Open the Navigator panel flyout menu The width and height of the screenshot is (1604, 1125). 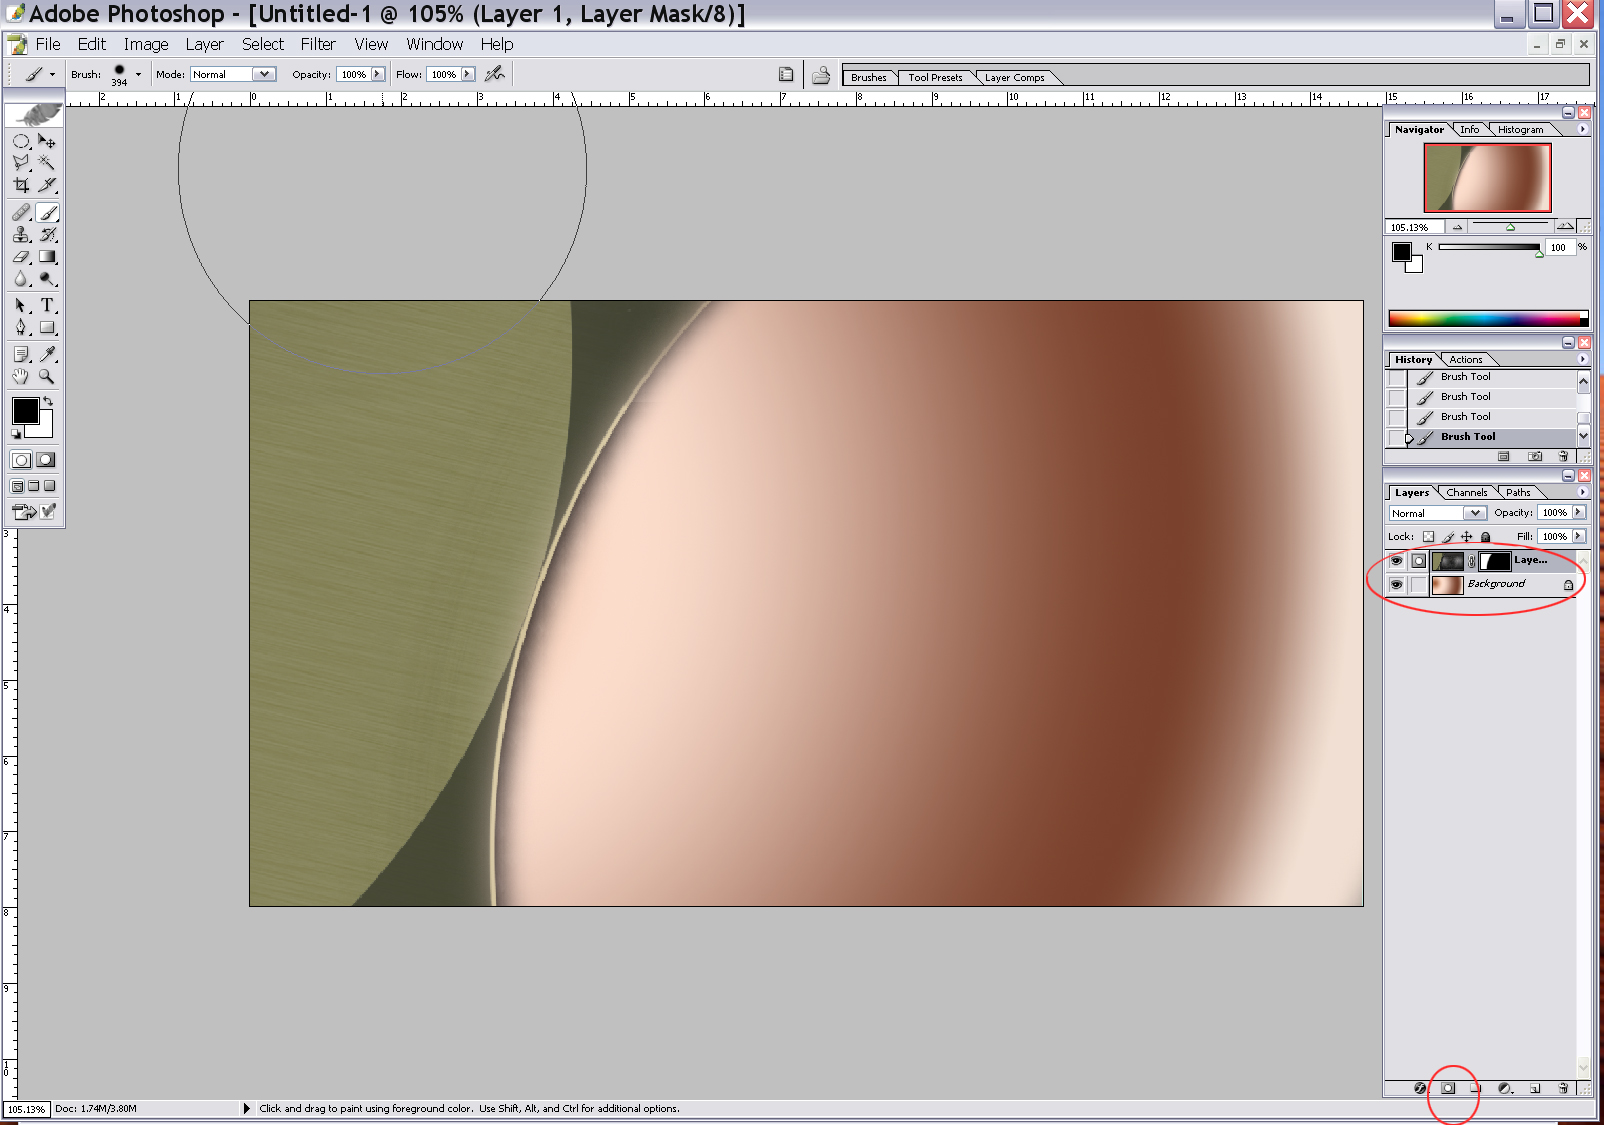[1582, 129]
